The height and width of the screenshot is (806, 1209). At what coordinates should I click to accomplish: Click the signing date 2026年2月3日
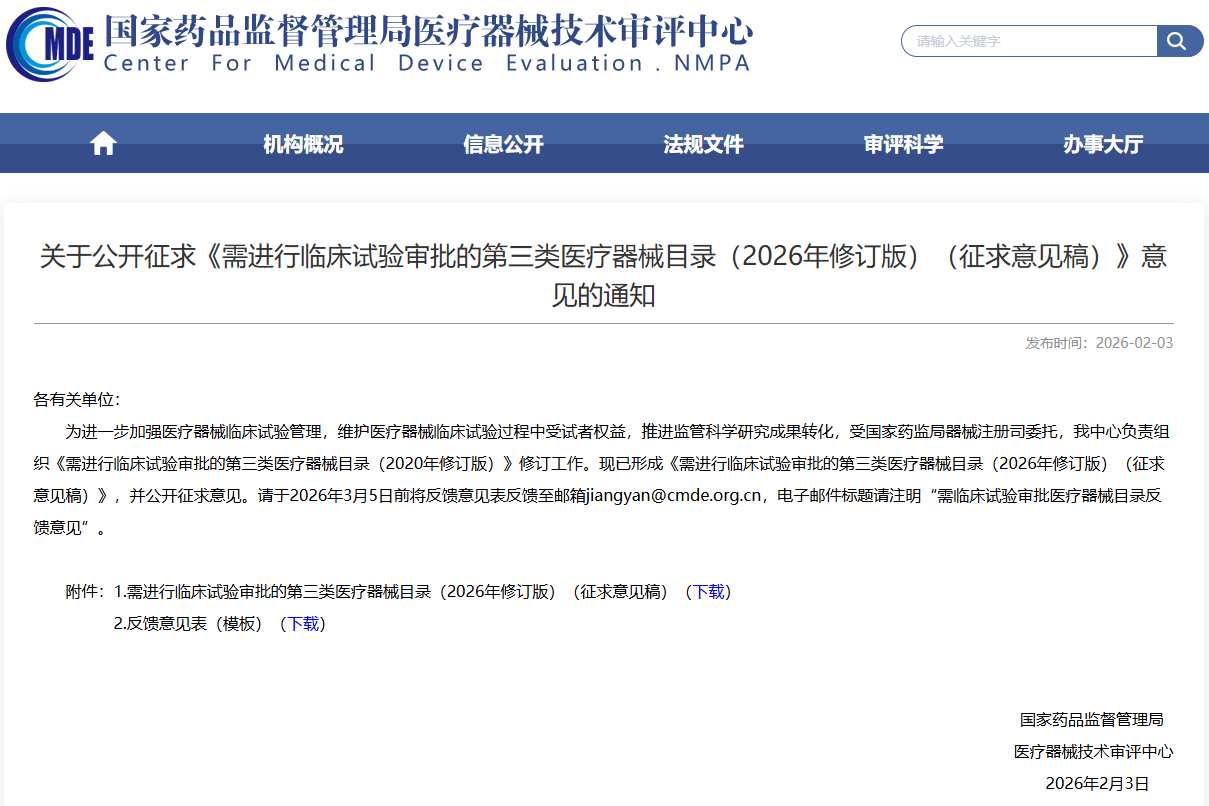click(x=1097, y=783)
